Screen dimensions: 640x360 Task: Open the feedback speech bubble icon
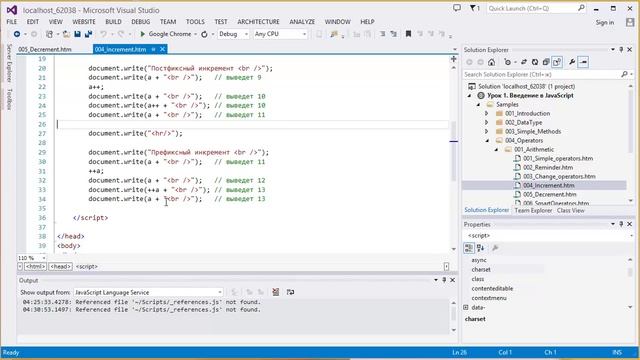pos(457,8)
